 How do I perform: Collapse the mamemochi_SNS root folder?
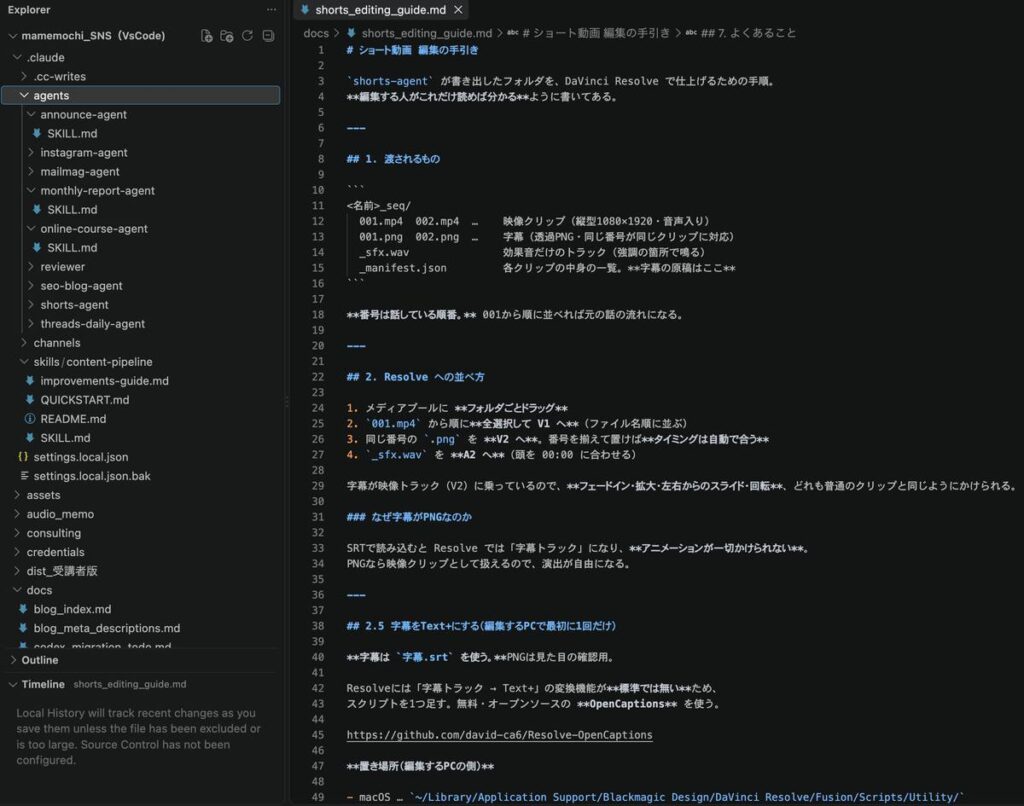pos(12,36)
